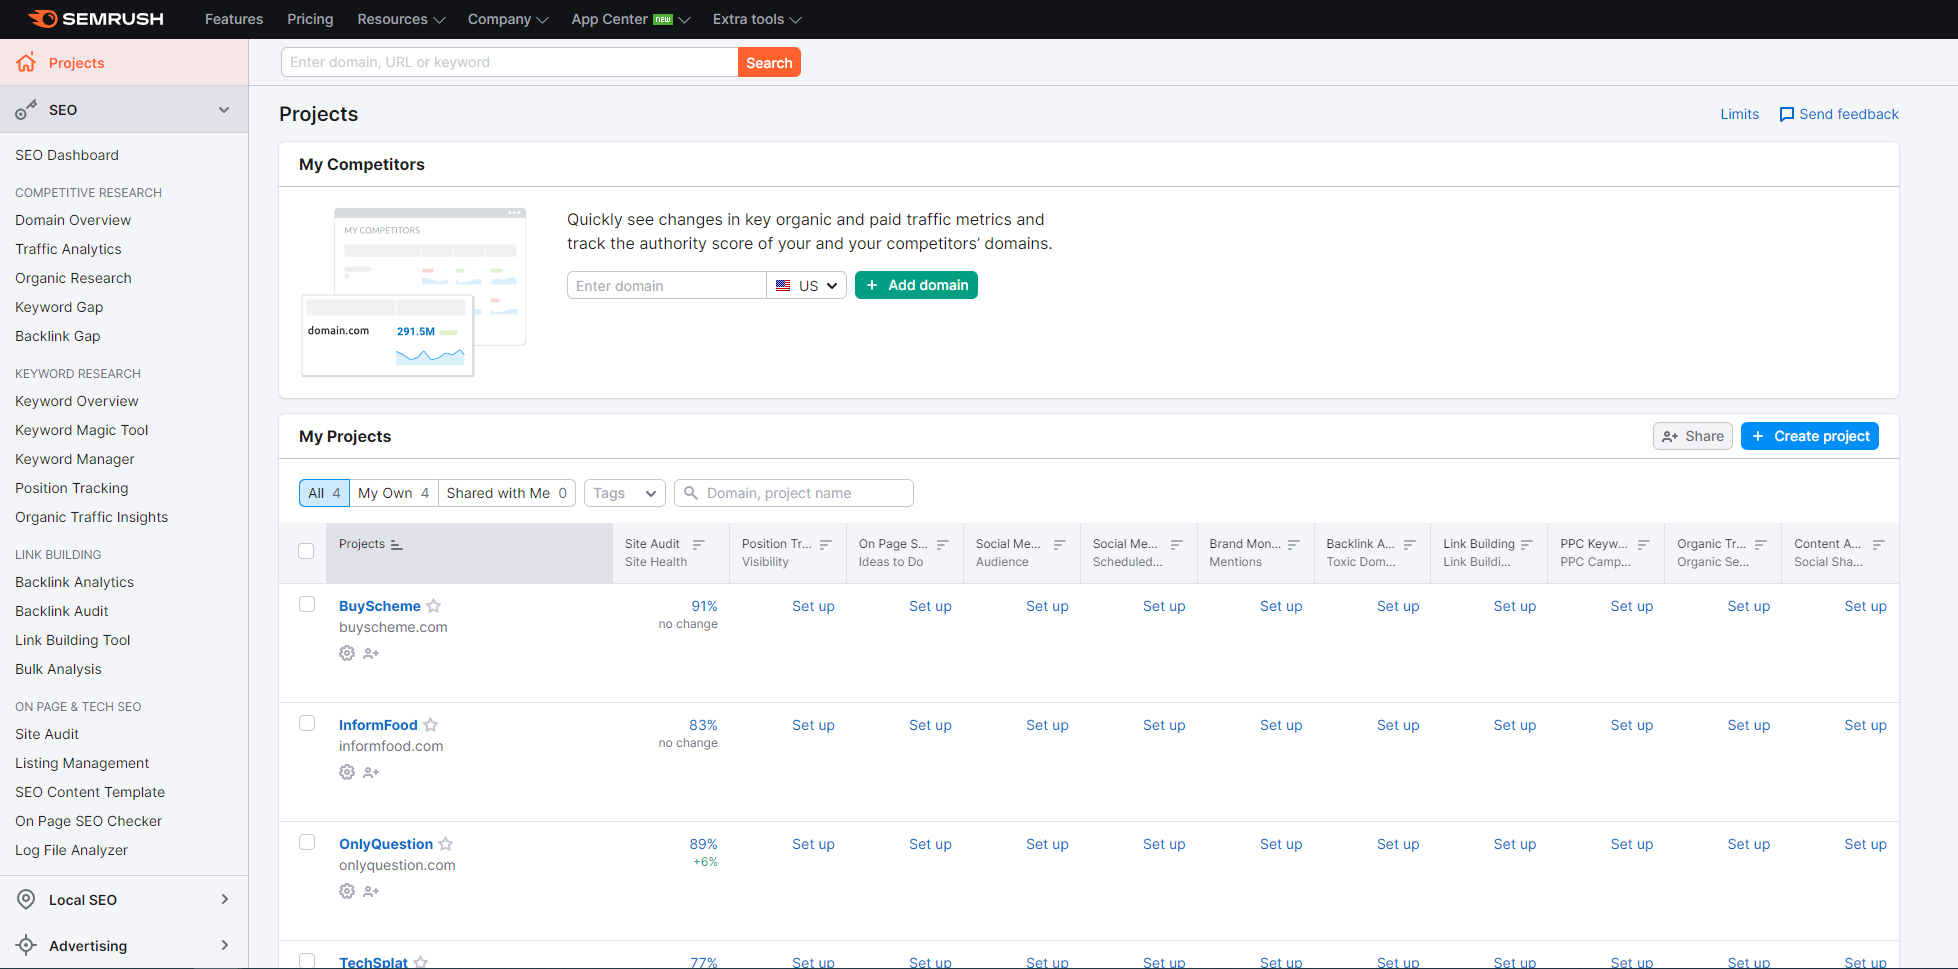
Task: Check the TechSplat project checkbox
Action: [x=307, y=961]
